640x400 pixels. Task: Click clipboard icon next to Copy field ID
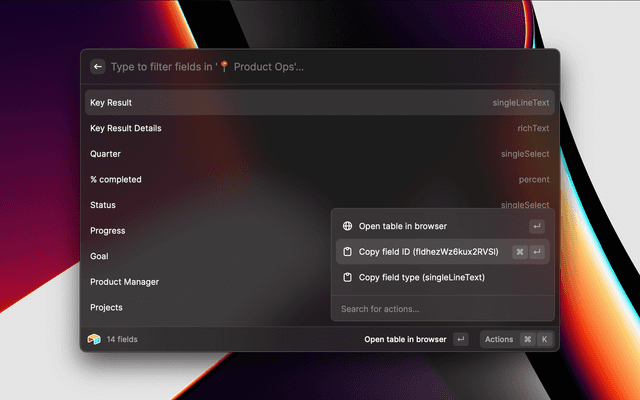point(347,252)
